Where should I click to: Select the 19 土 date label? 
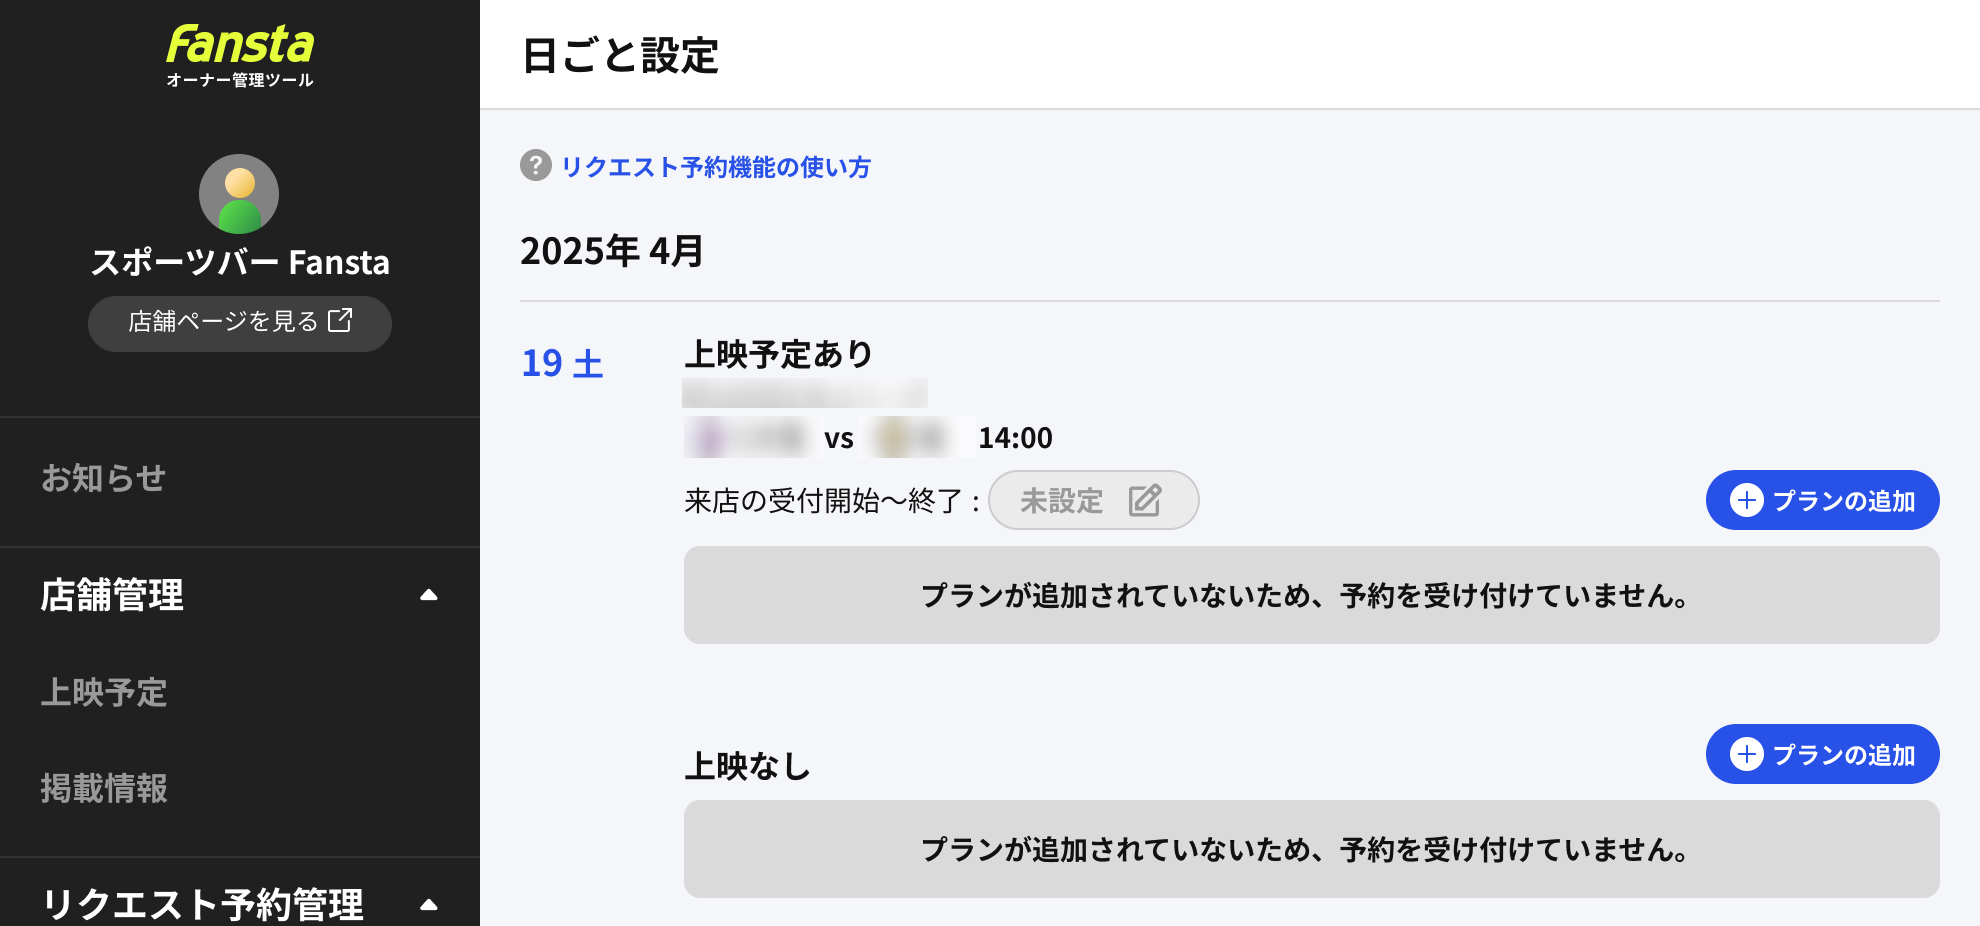click(x=563, y=363)
